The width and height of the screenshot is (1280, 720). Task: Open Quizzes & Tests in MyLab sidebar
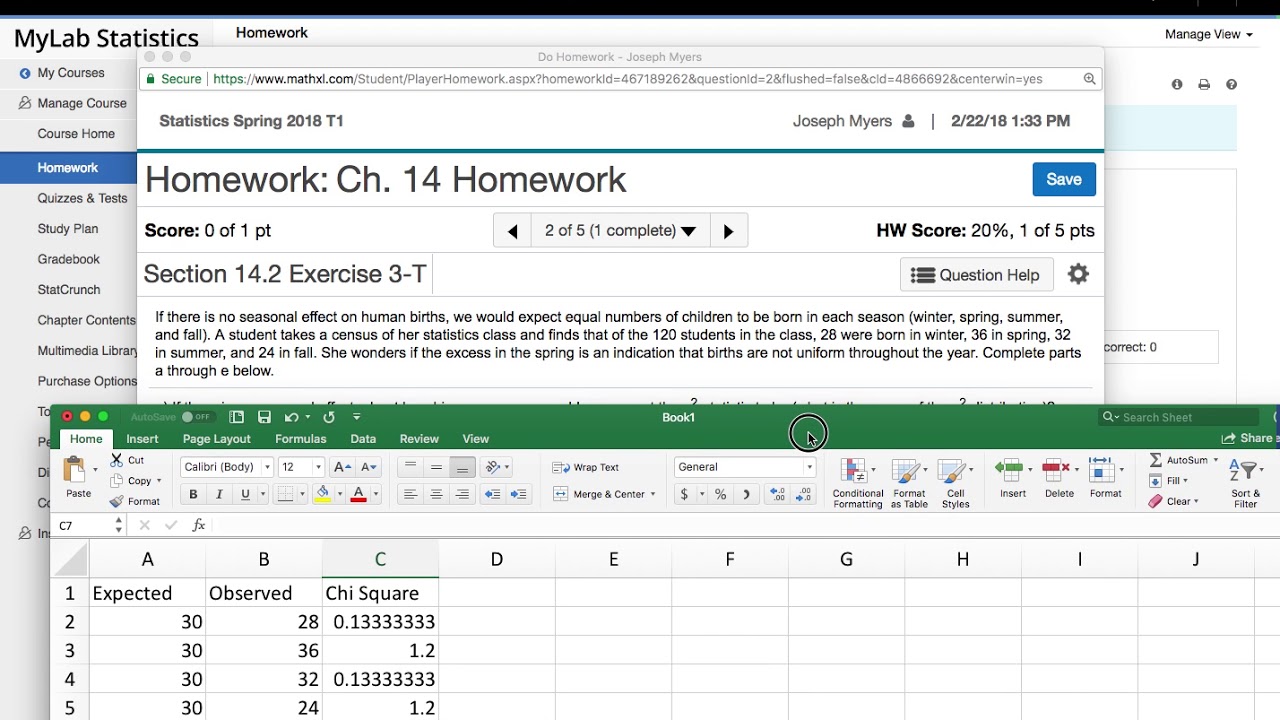[x=82, y=198]
